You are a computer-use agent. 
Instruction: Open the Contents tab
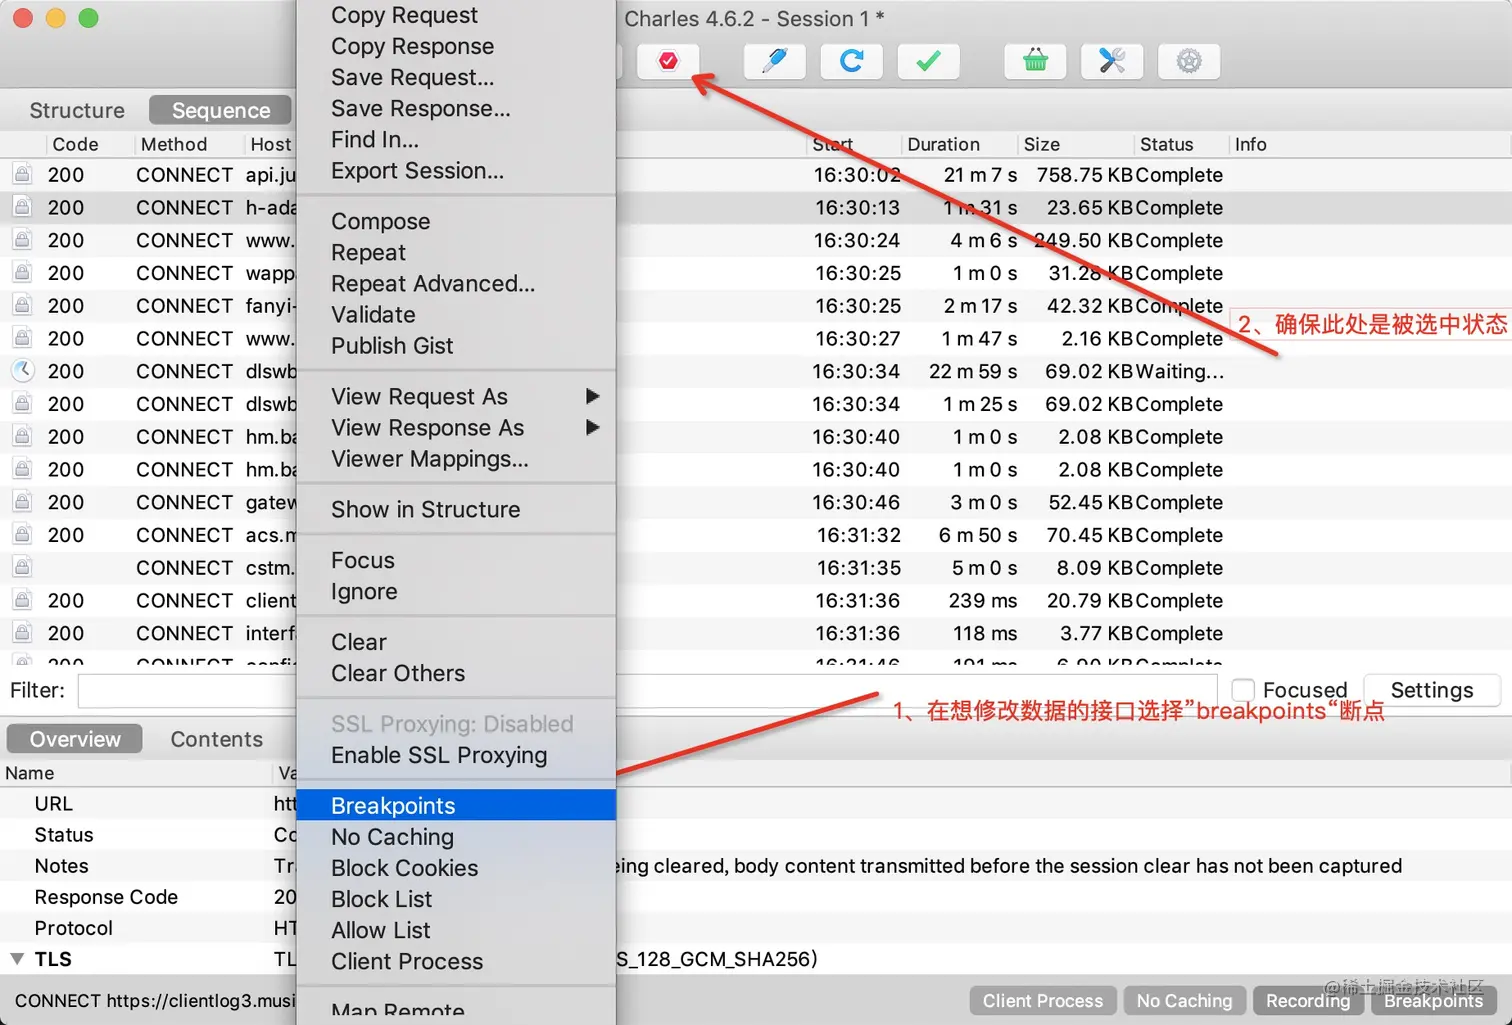[216, 739]
